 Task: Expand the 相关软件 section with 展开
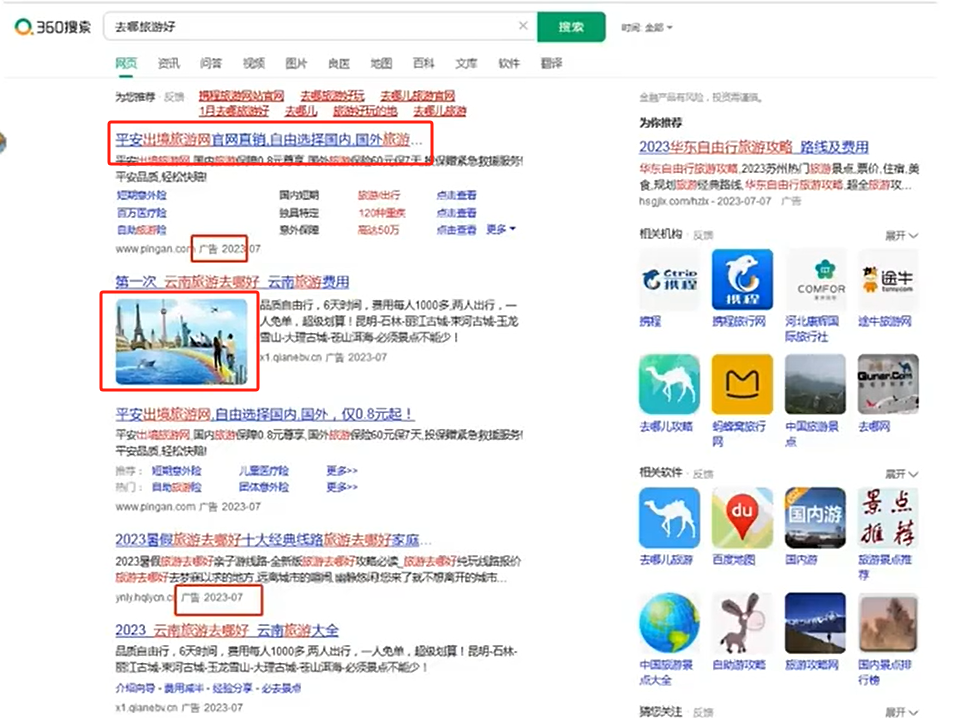click(901, 474)
